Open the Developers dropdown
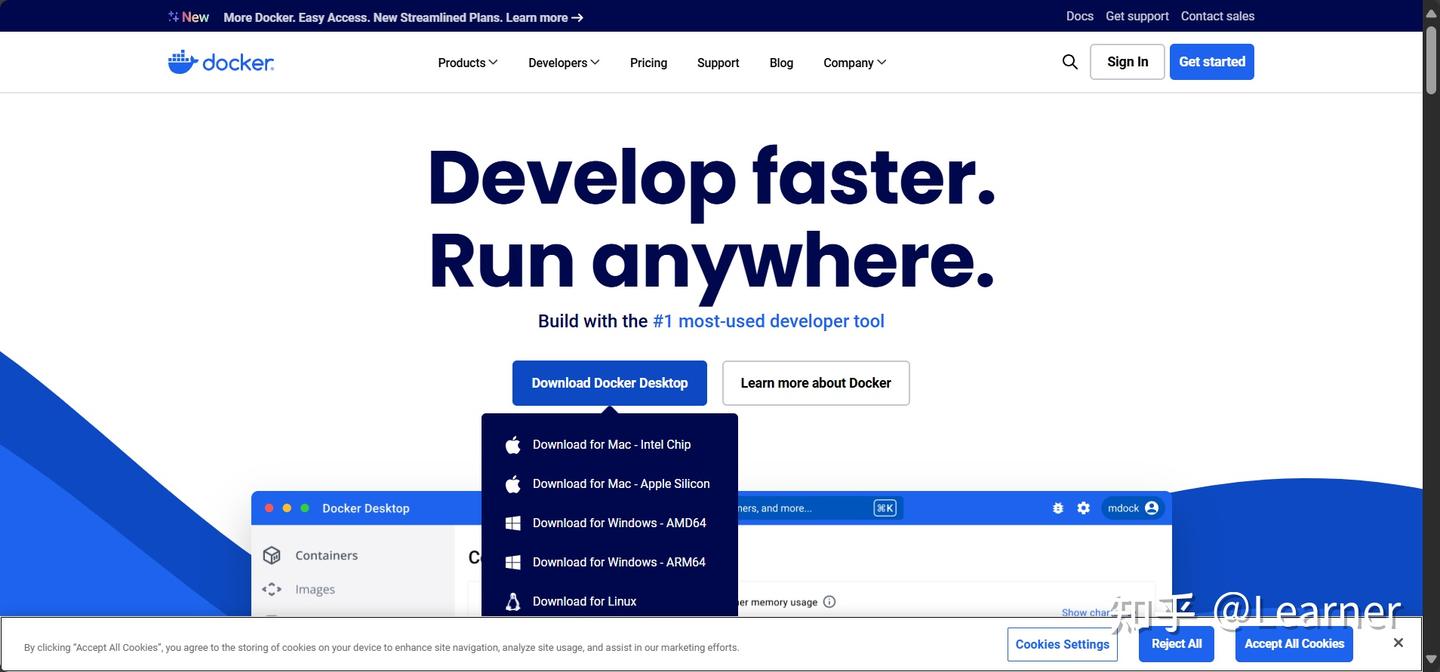Viewport: 1440px width, 672px height. coord(562,62)
